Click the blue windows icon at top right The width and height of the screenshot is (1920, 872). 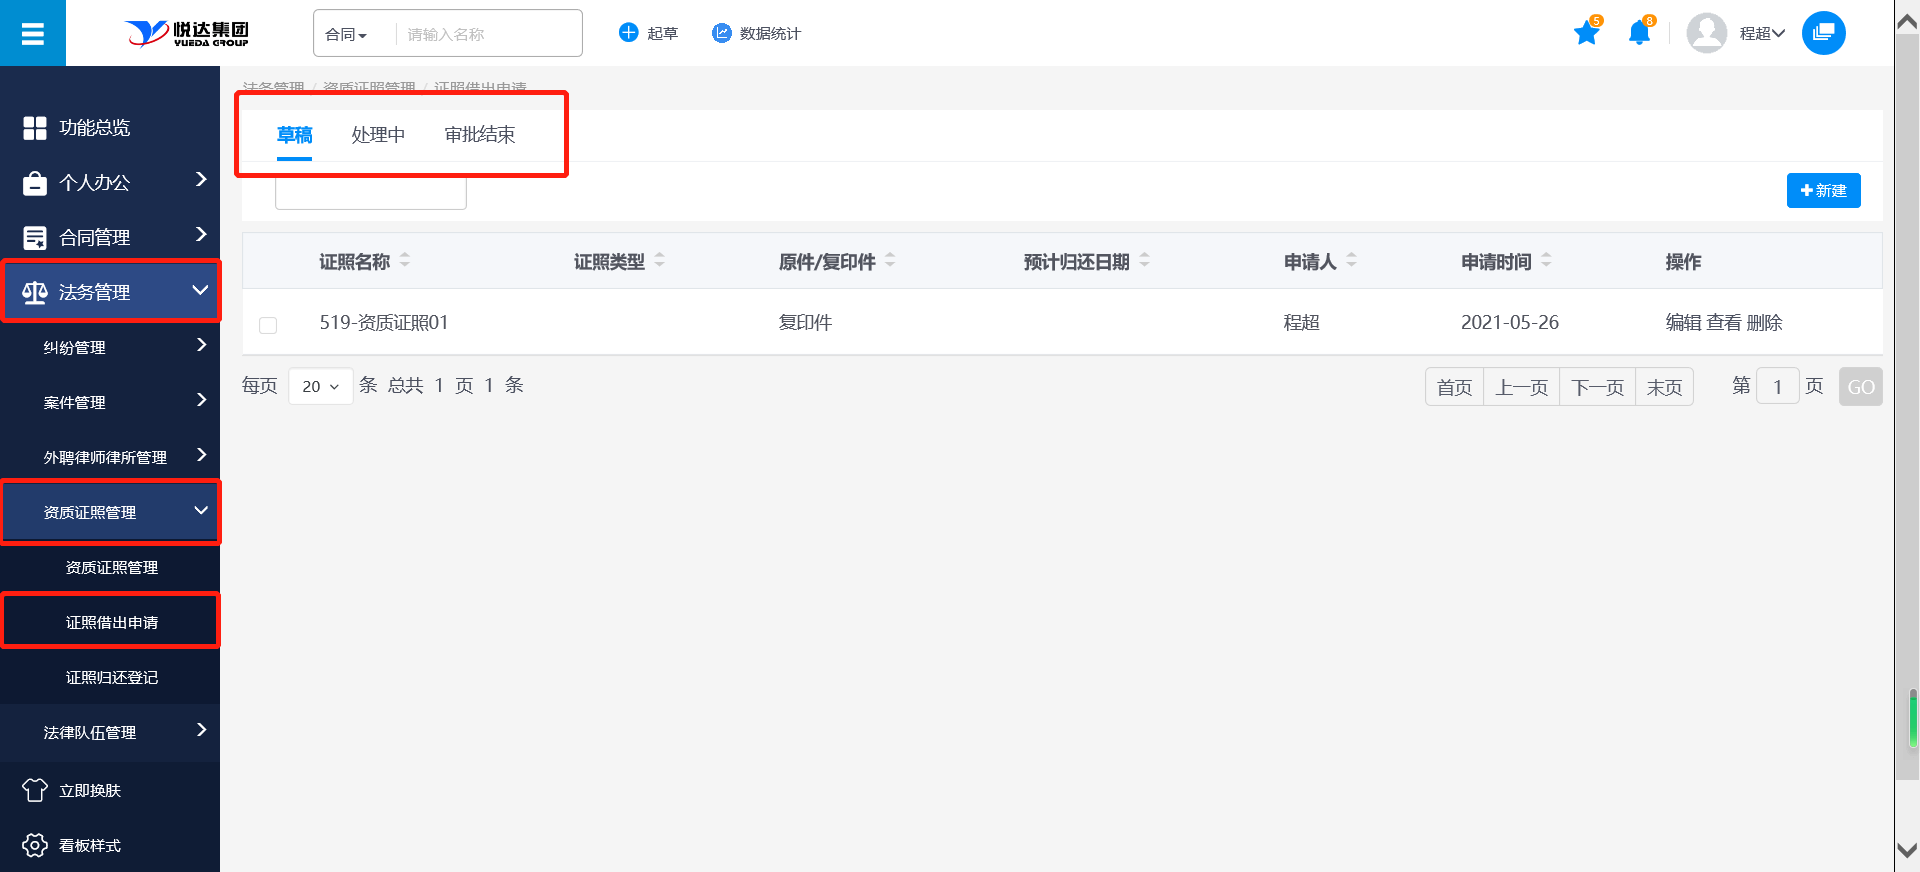[1823, 34]
